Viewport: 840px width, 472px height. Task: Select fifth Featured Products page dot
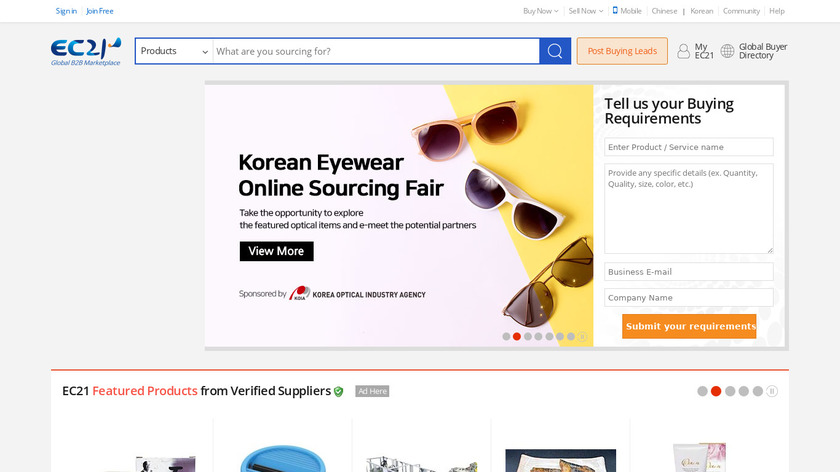pos(758,391)
